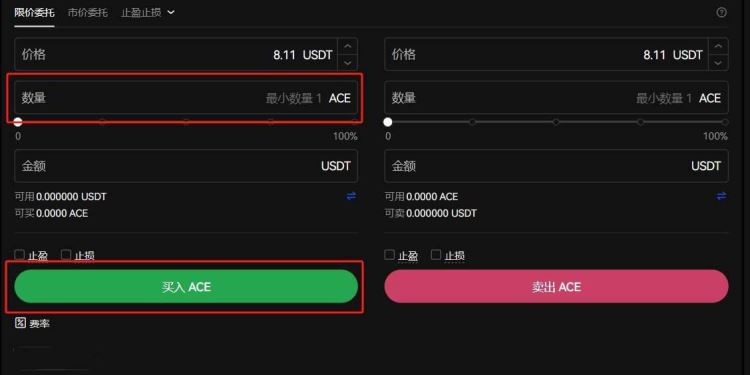Enable 止盈 checkbox on buy side

click(x=19, y=254)
